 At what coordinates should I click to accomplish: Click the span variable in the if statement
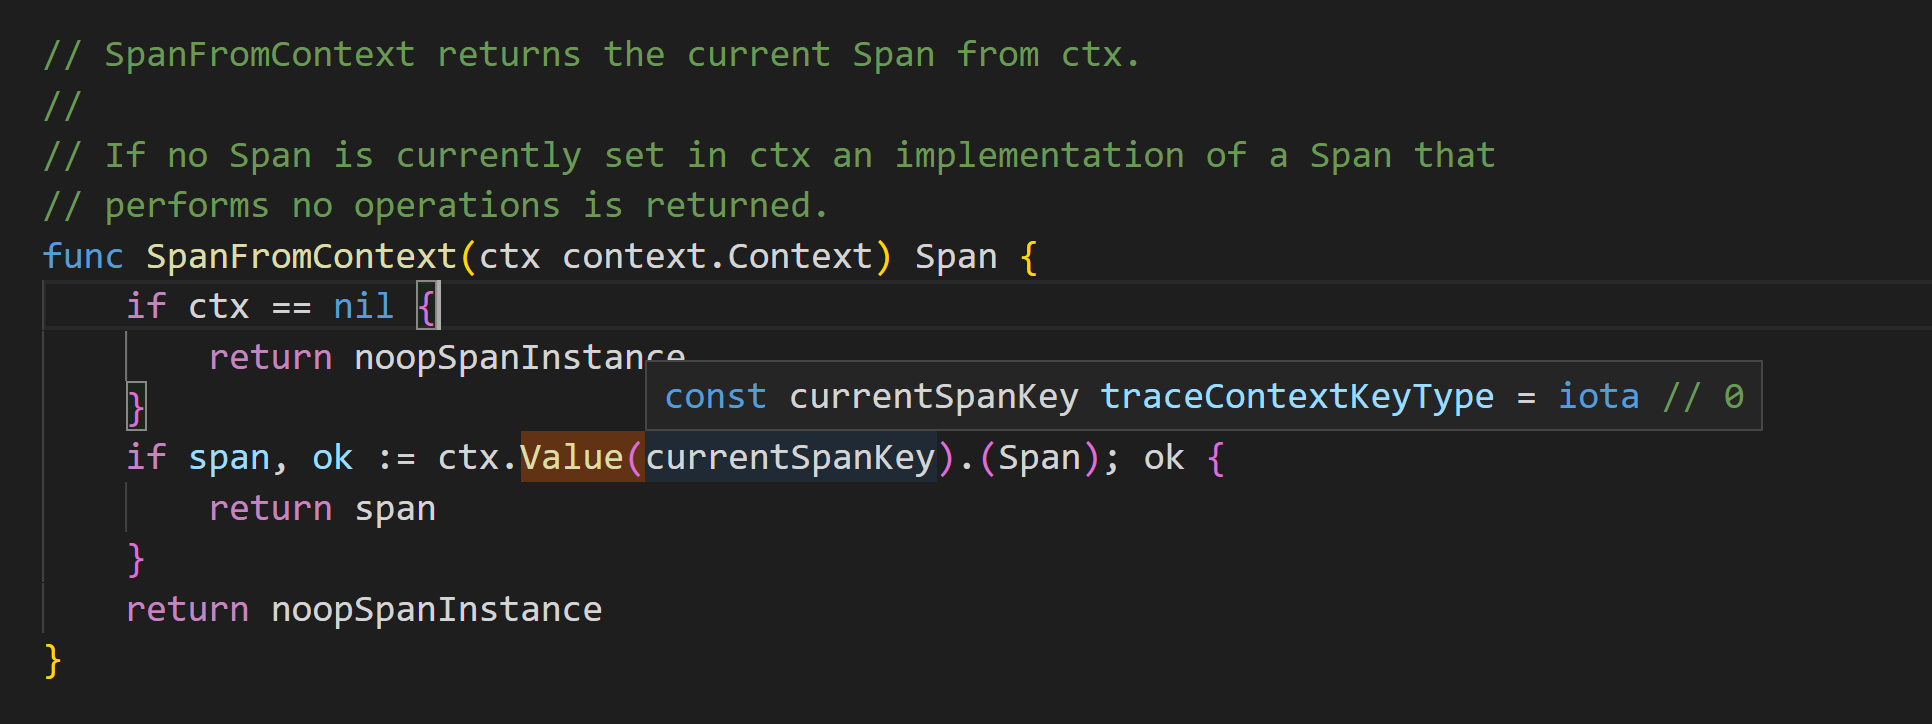coord(229,458)
